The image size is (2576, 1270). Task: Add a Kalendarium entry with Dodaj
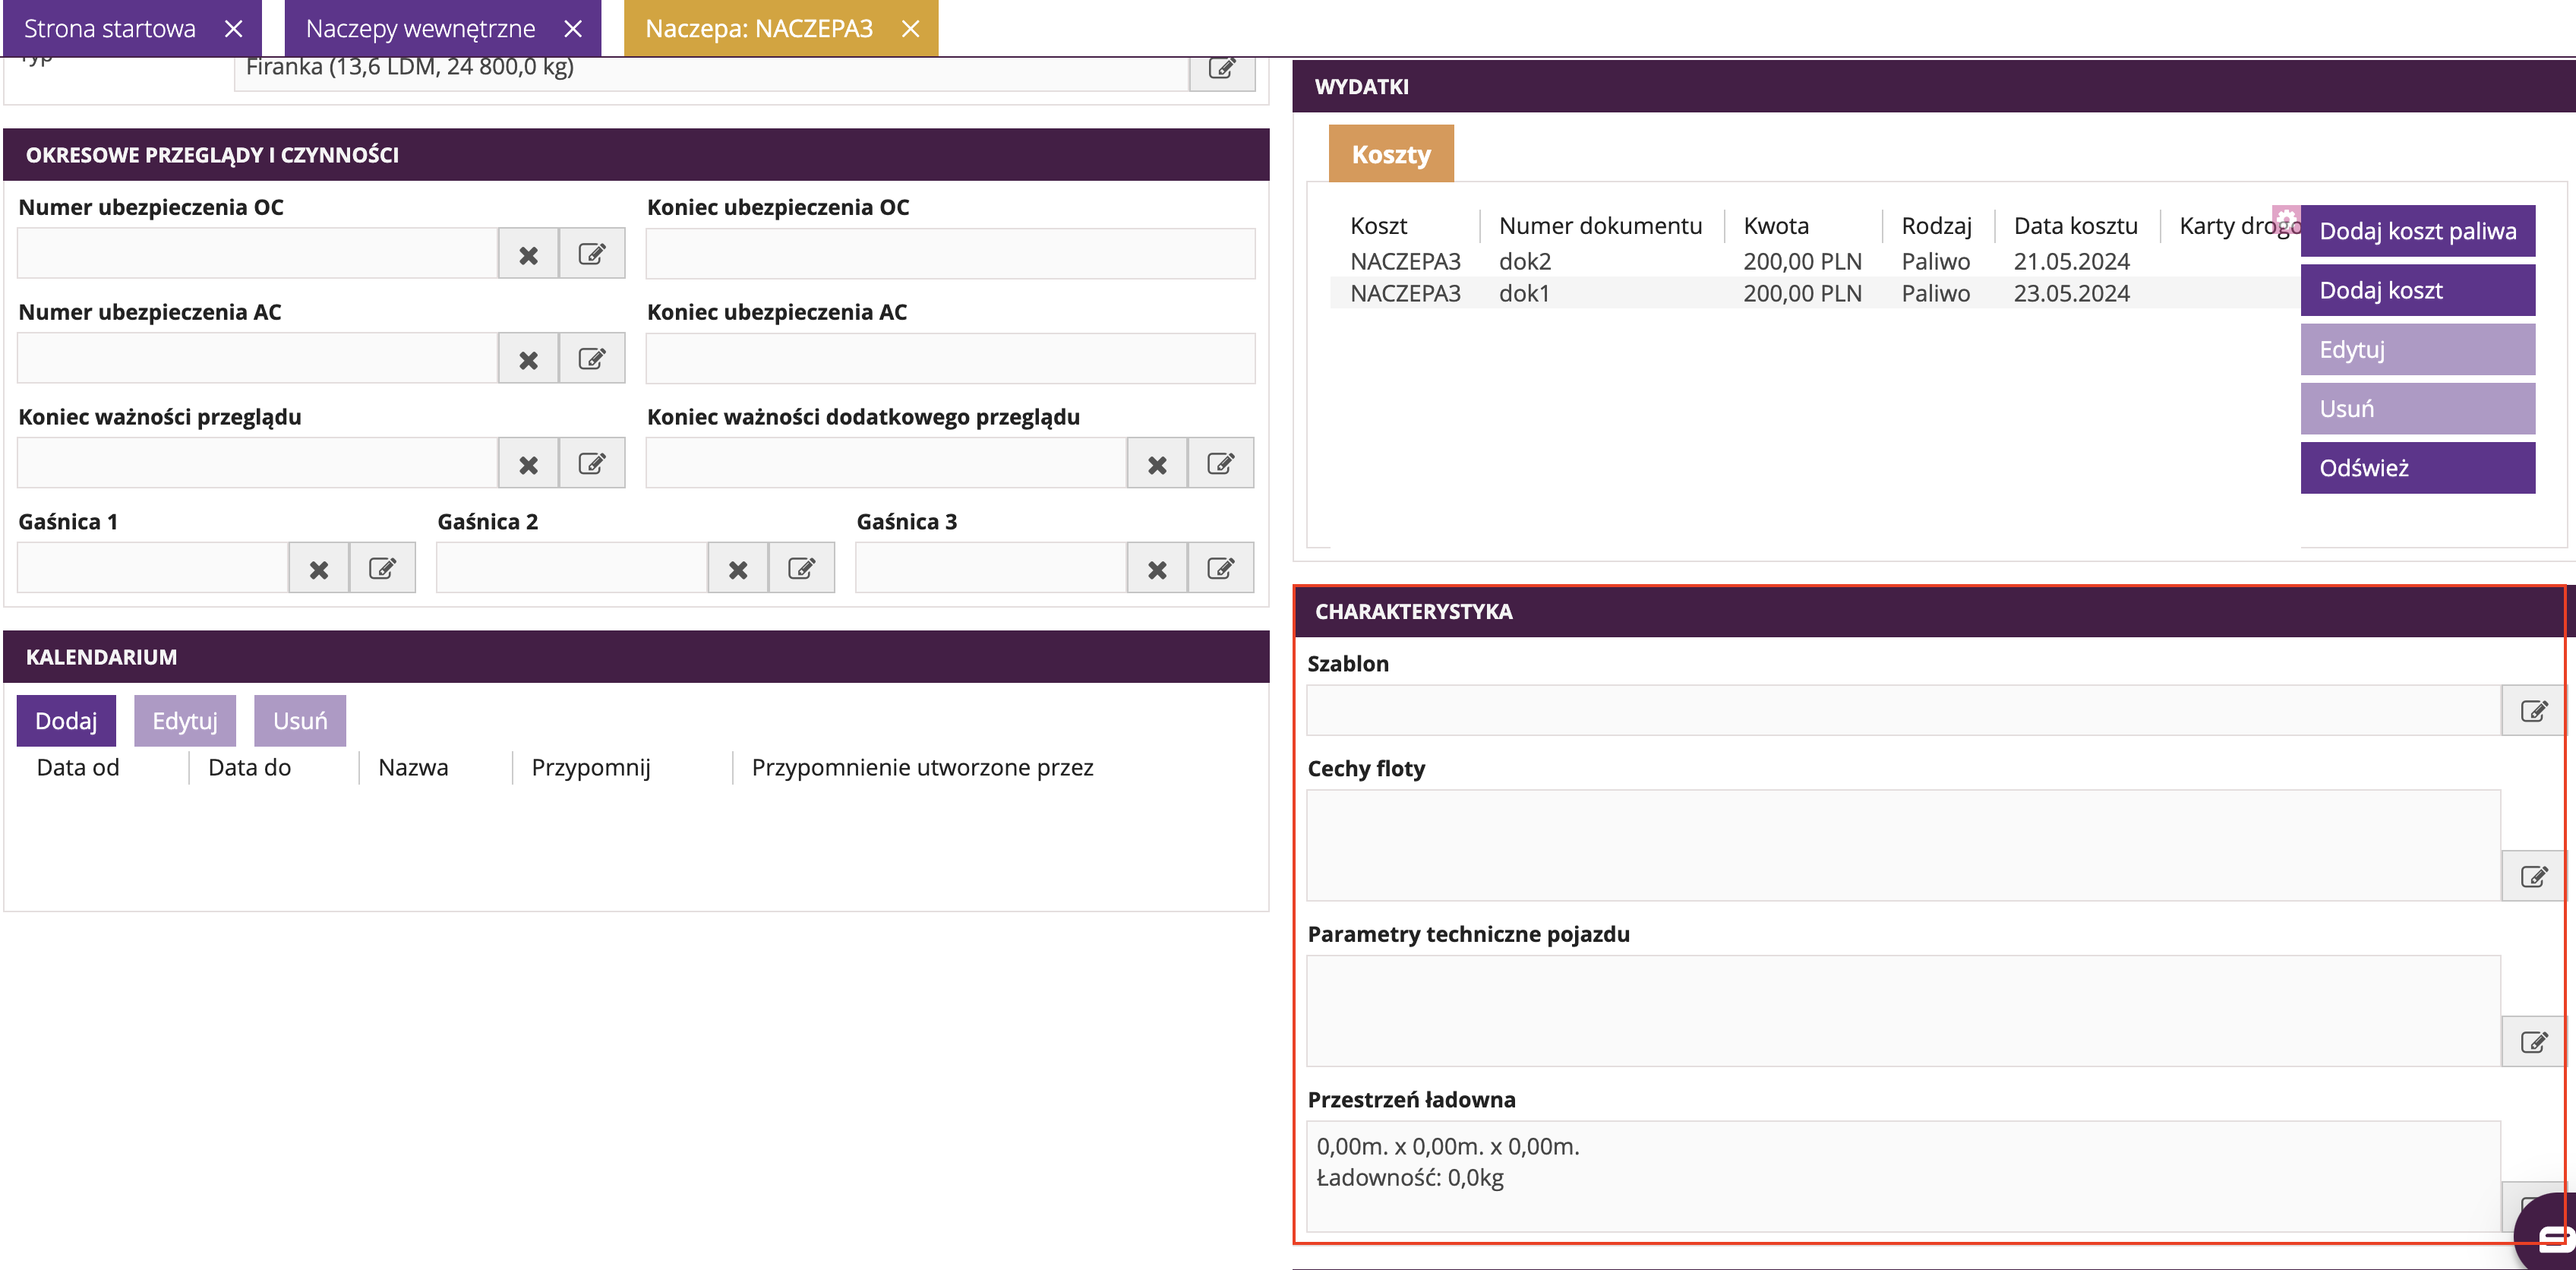tap(66, 721)
